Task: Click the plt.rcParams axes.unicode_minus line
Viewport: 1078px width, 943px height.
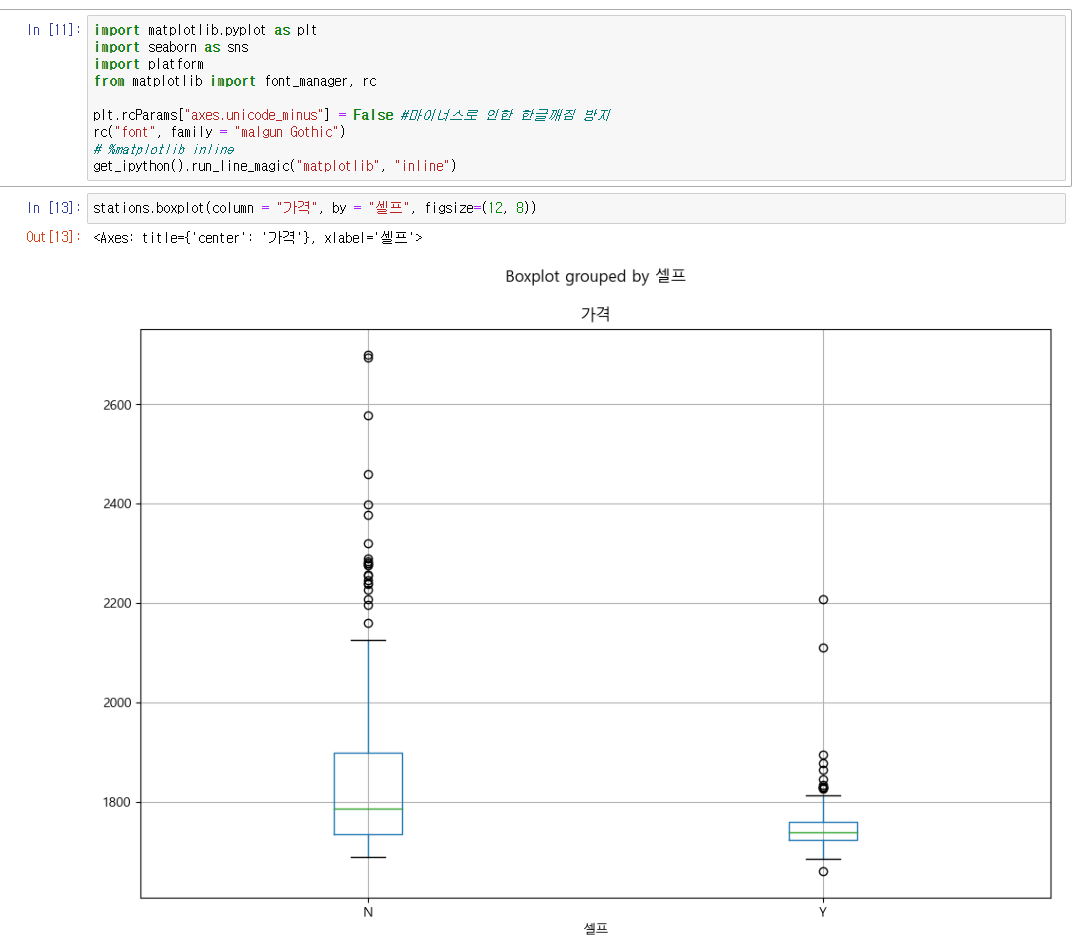Action: [x=351, y=115]
